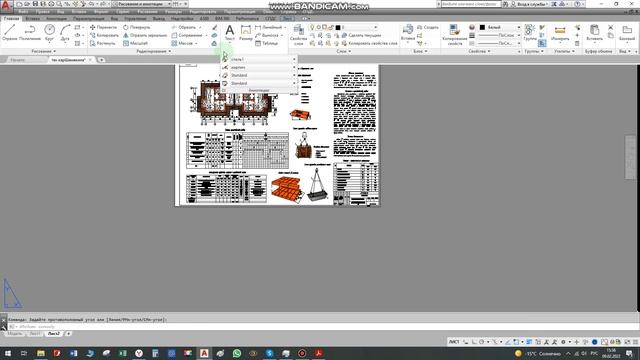Switch to Модель layout tab
Screen dimensions: 640x360
15,334
